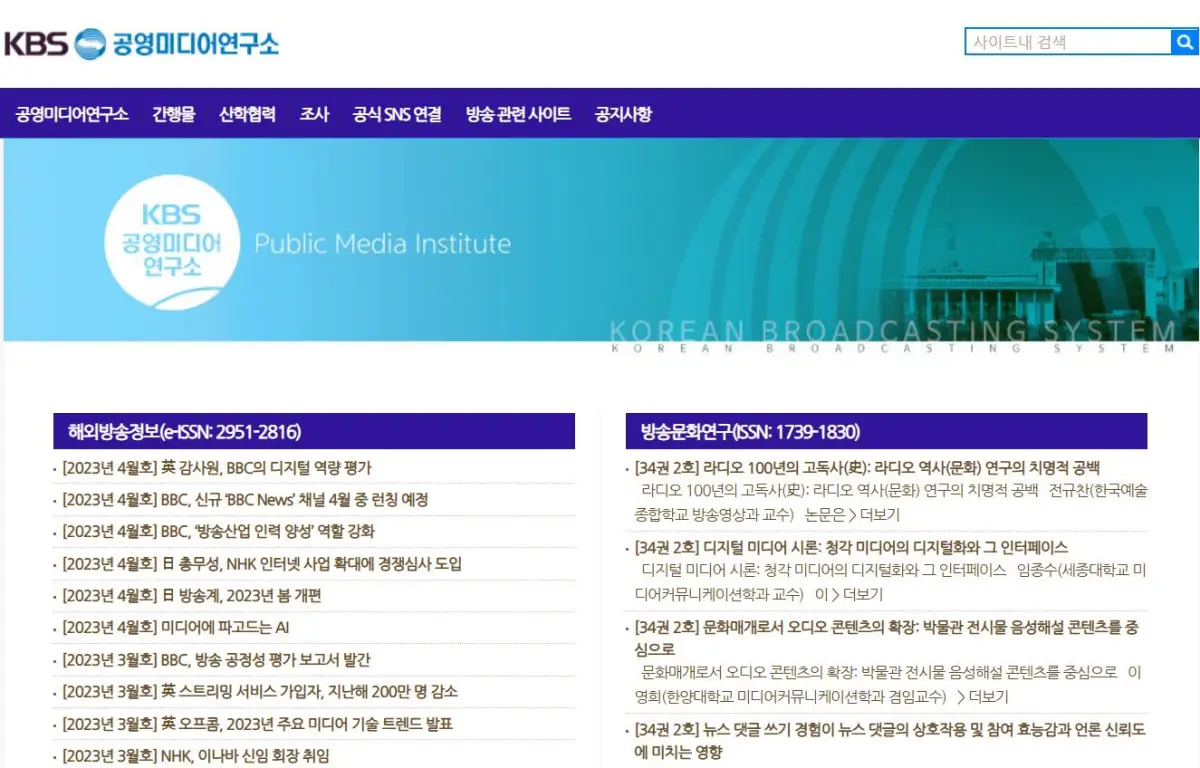Select 산학협력 from the navigation bar
This screenshot has height=768, width=1200.
coord(247,114)
